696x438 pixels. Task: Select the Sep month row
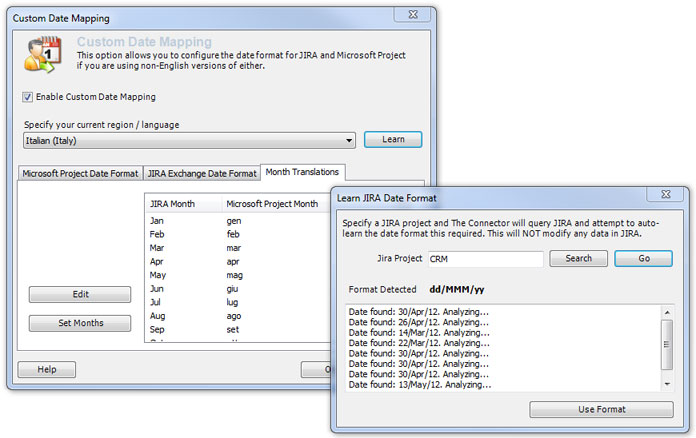[237, 330]
